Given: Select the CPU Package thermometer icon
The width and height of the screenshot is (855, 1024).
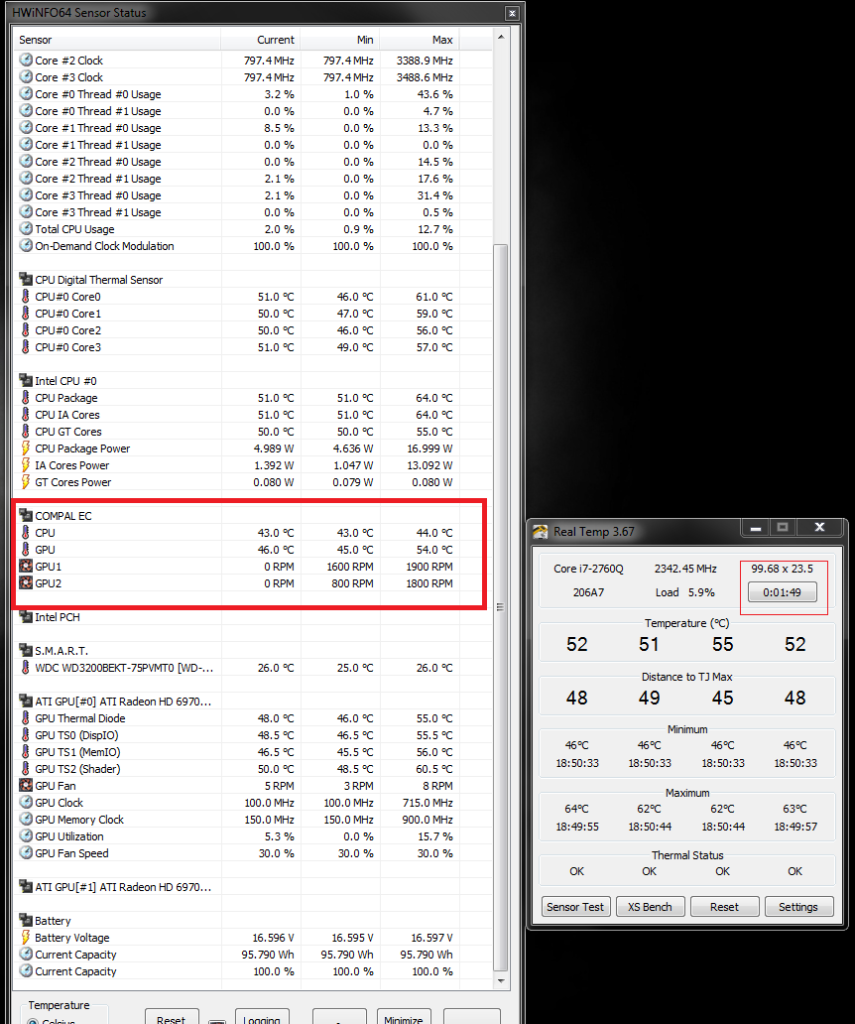Looking at the screenshot, I should 26,398.
